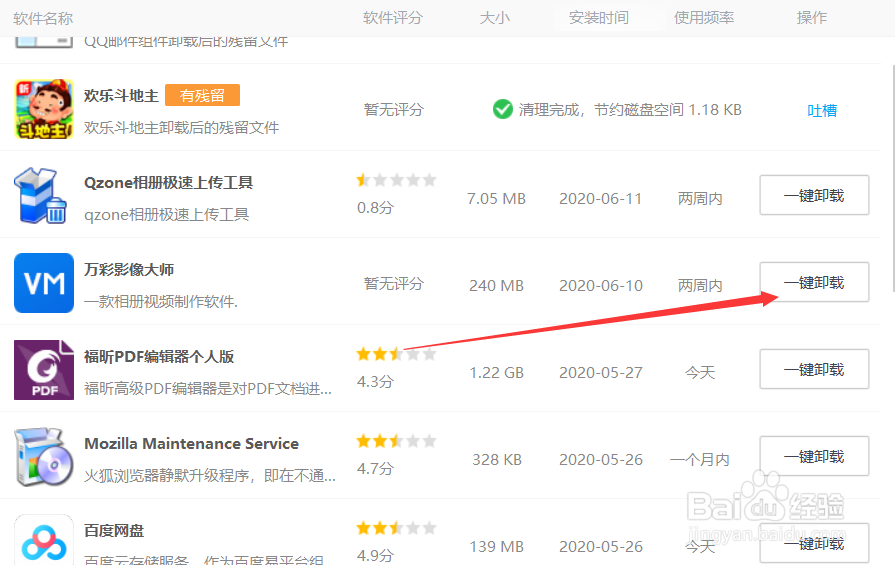Image resolution: width=895 pixels, height=565 pixels.
Task: Select the 福昕PDF编辑器个人版 title
Action: pyautogui.click(x=159, y=357)
